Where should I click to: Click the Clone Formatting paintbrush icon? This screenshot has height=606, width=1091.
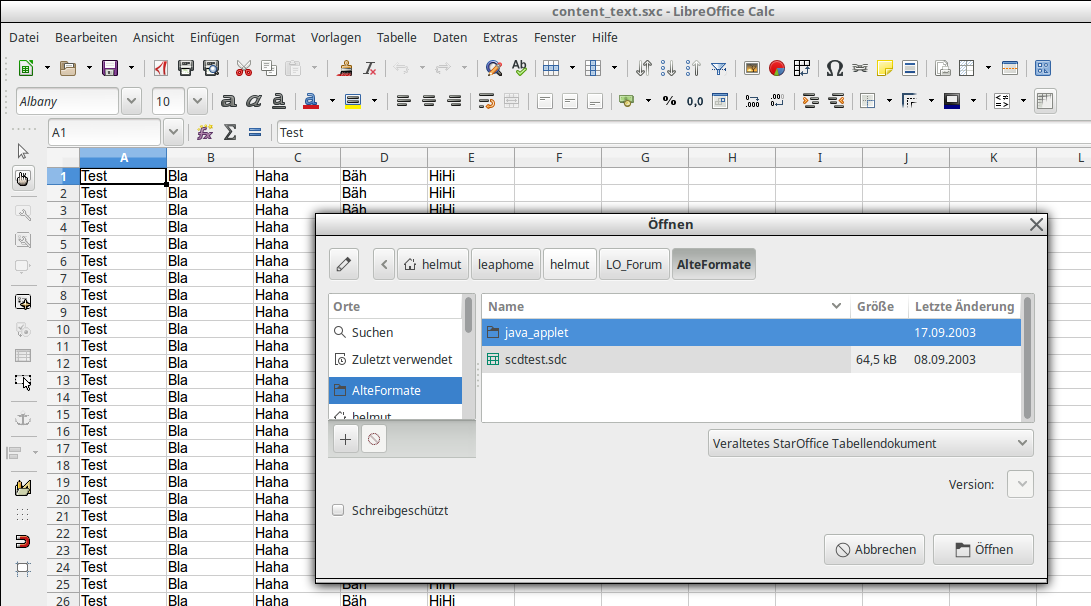pyautogui.click(x=345, y=68)
